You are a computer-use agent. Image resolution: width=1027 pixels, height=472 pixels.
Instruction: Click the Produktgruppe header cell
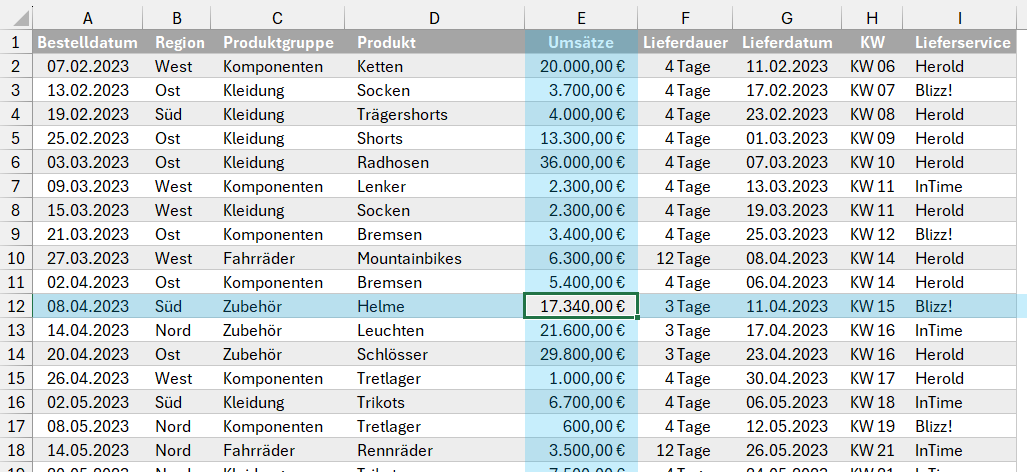click(x=276, y=42)
